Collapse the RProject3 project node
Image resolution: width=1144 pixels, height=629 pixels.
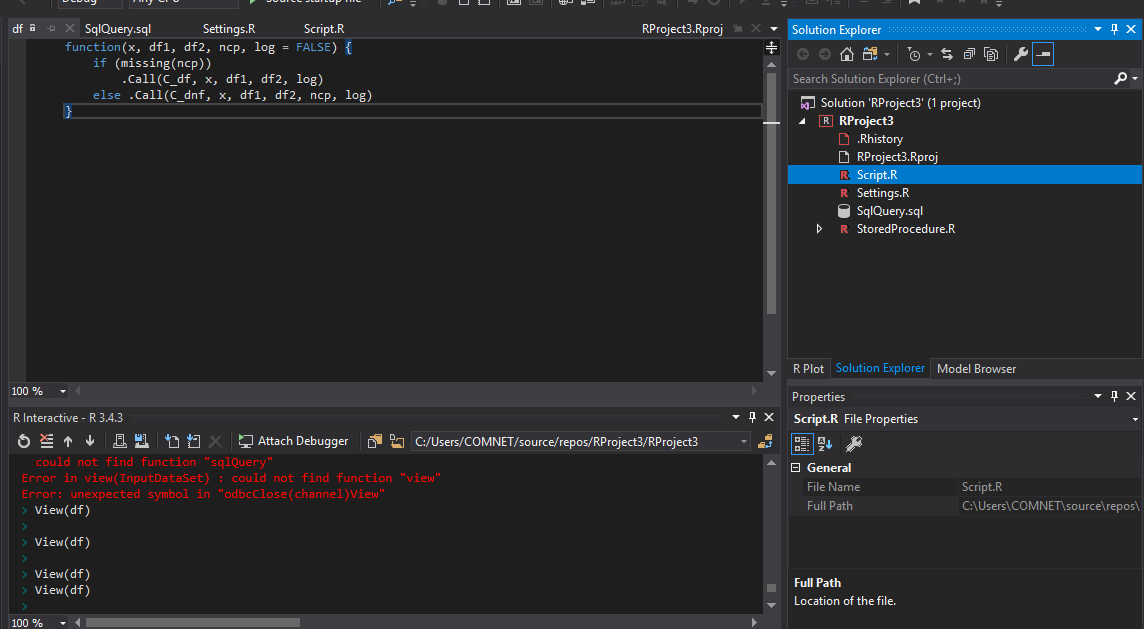tap(803, 121)
